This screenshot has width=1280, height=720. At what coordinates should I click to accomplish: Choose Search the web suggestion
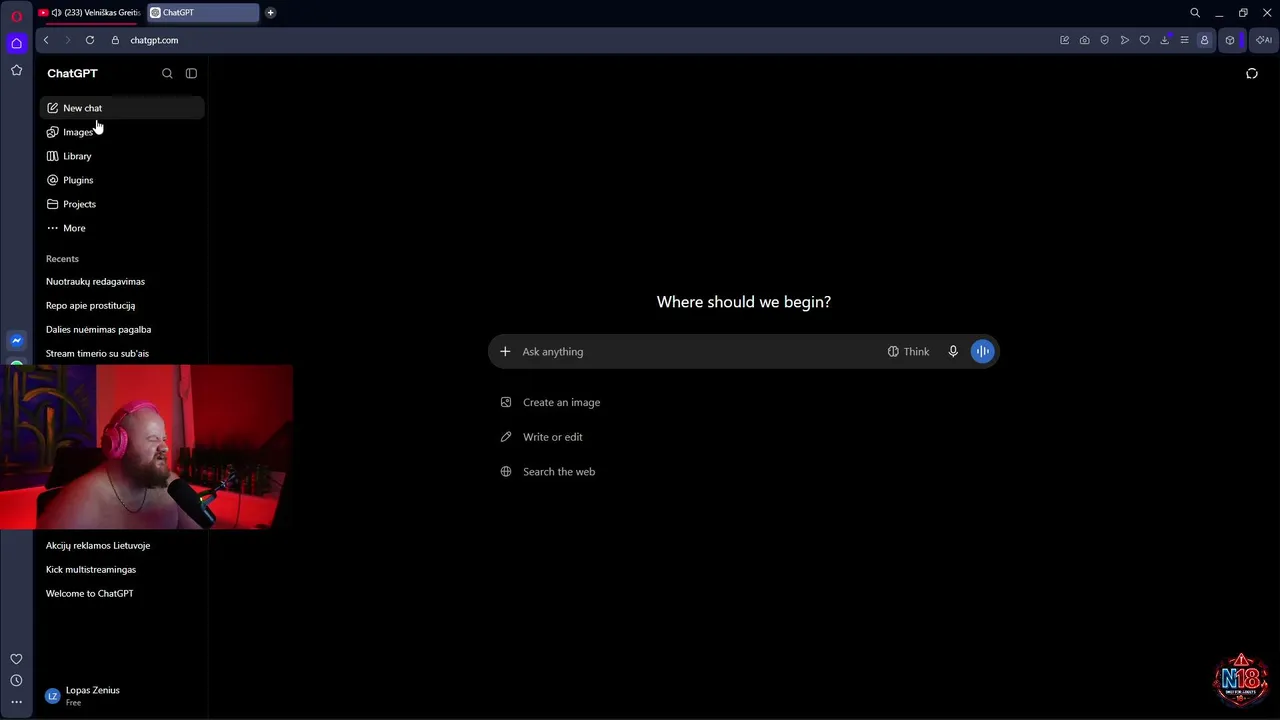click(548, 472)
